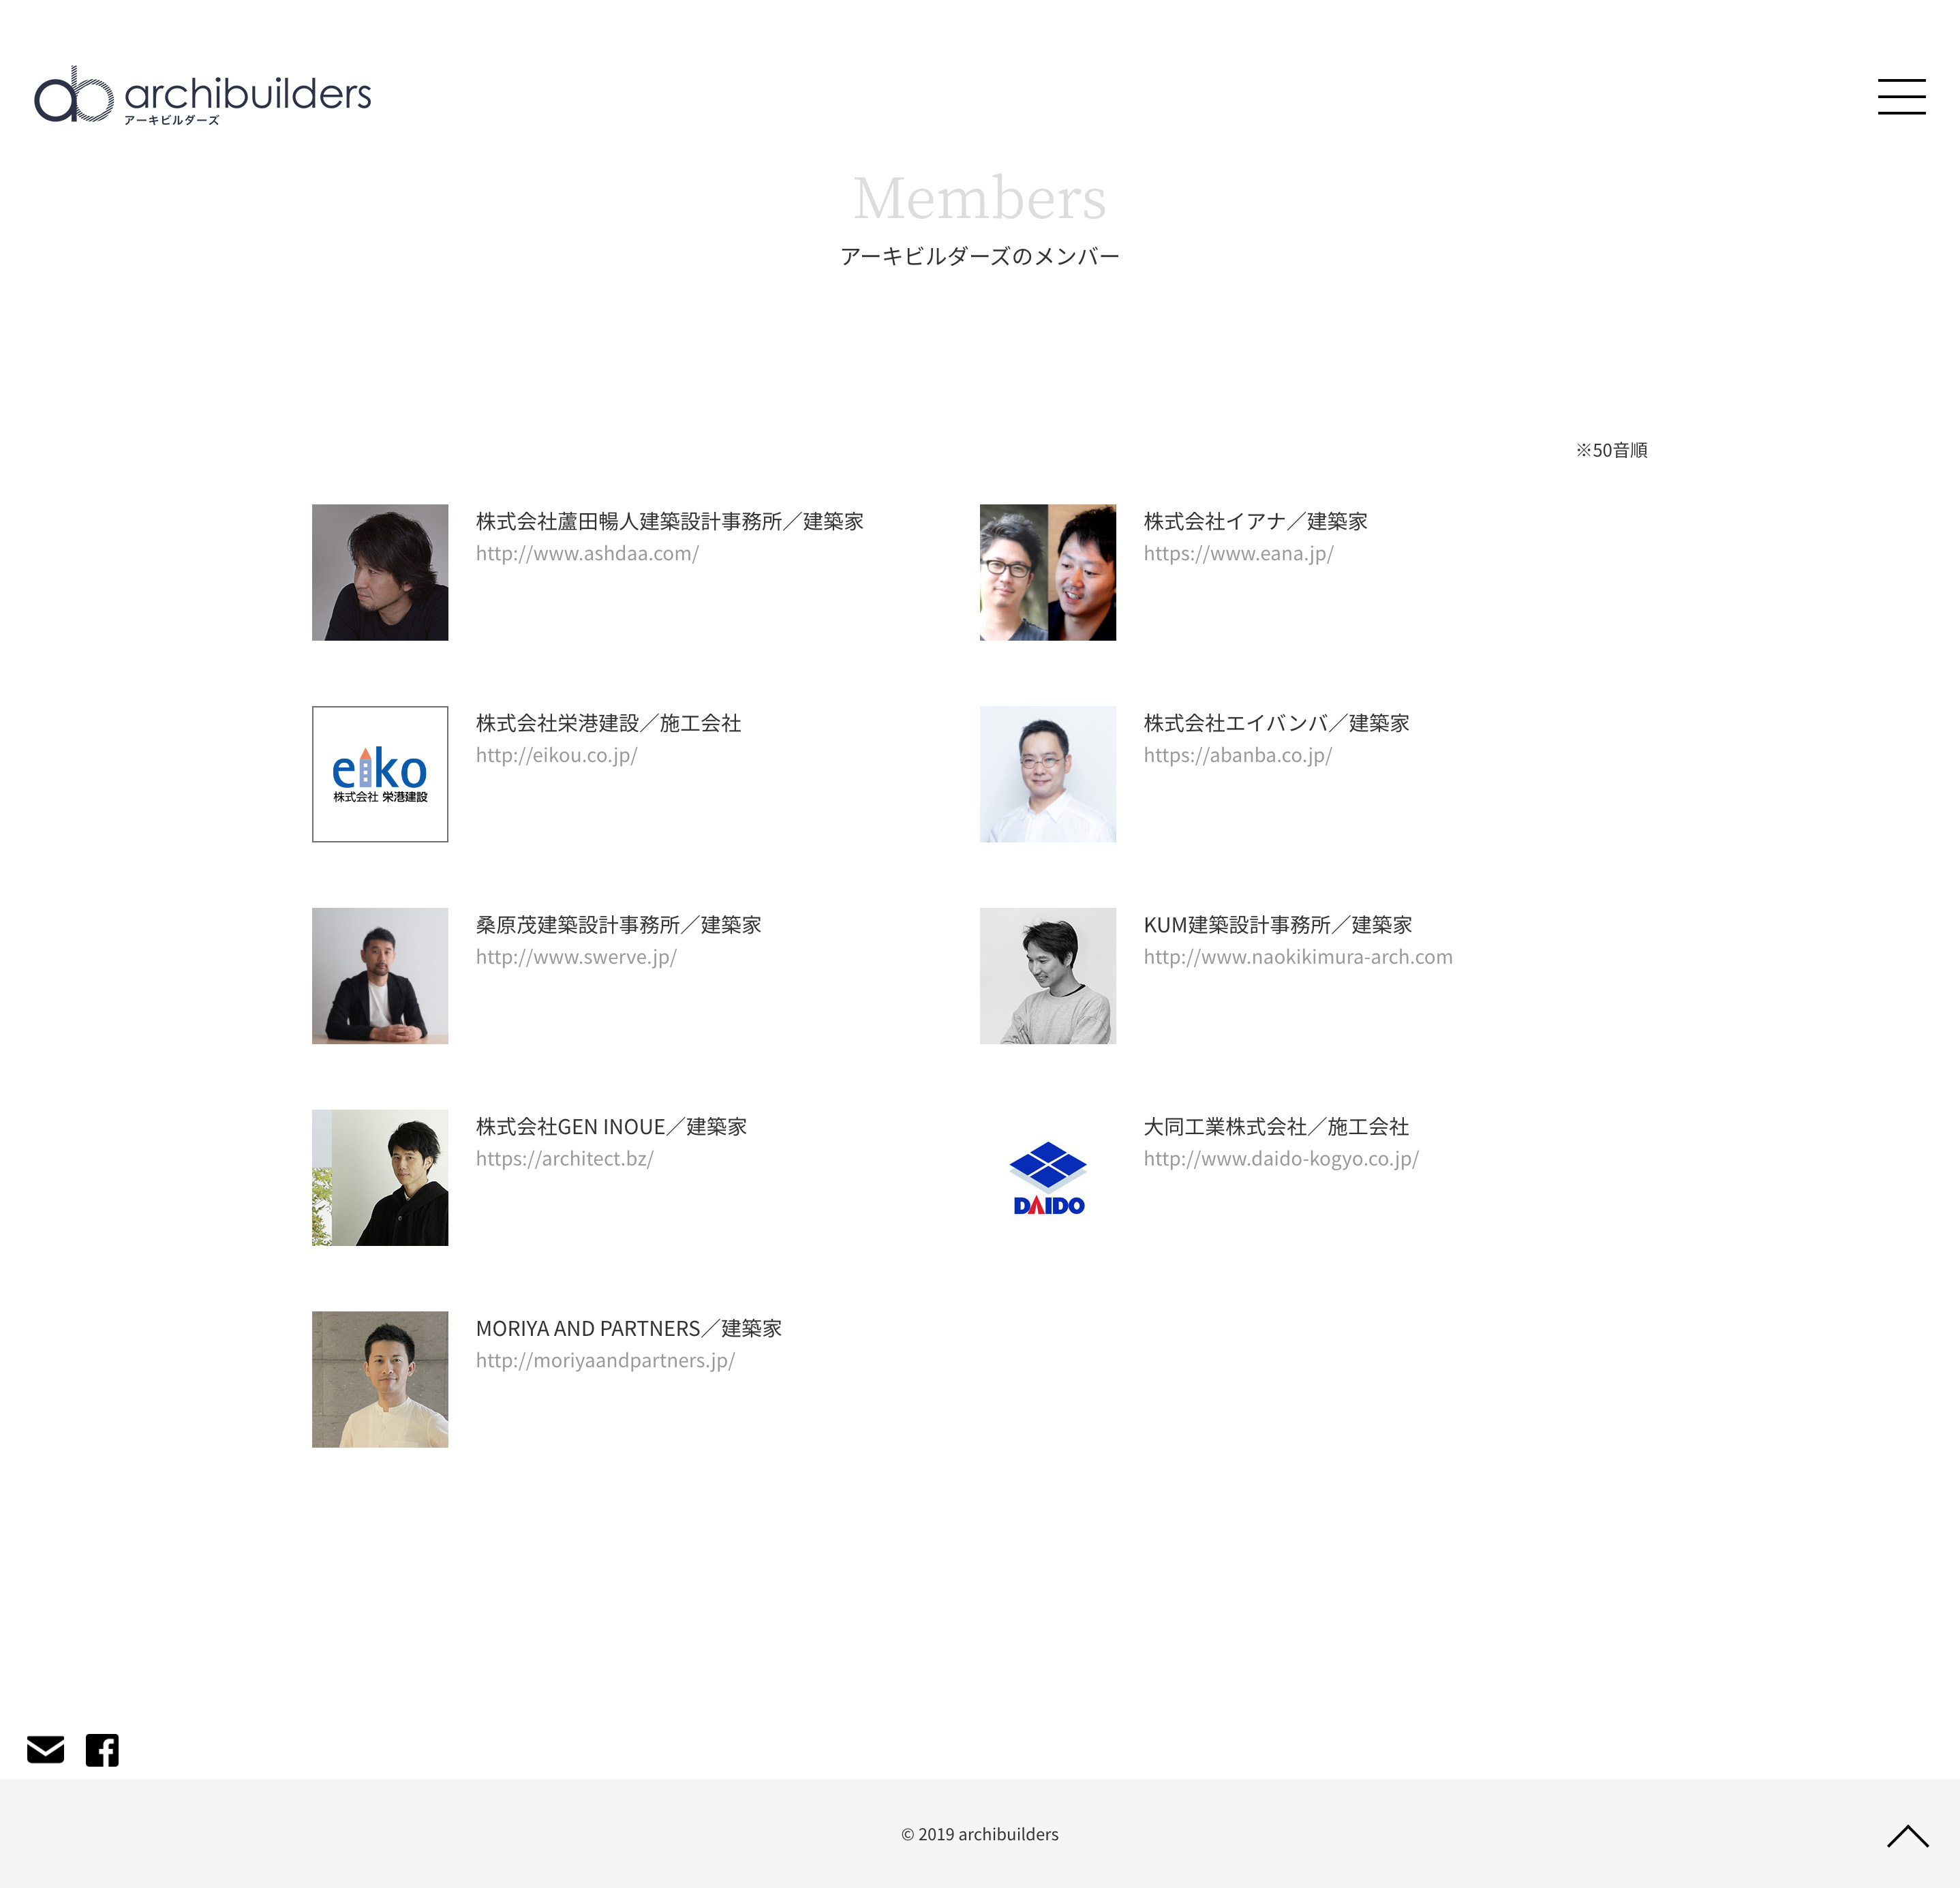Screen dimensions: 1960x1888
Task: Visit http://www.daido-kogyo.co.jp/ link
Action: point(1281,1159)
